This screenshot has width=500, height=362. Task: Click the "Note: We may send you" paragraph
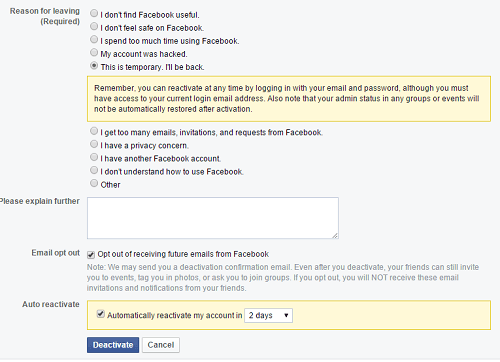click(x=283, y=278)
